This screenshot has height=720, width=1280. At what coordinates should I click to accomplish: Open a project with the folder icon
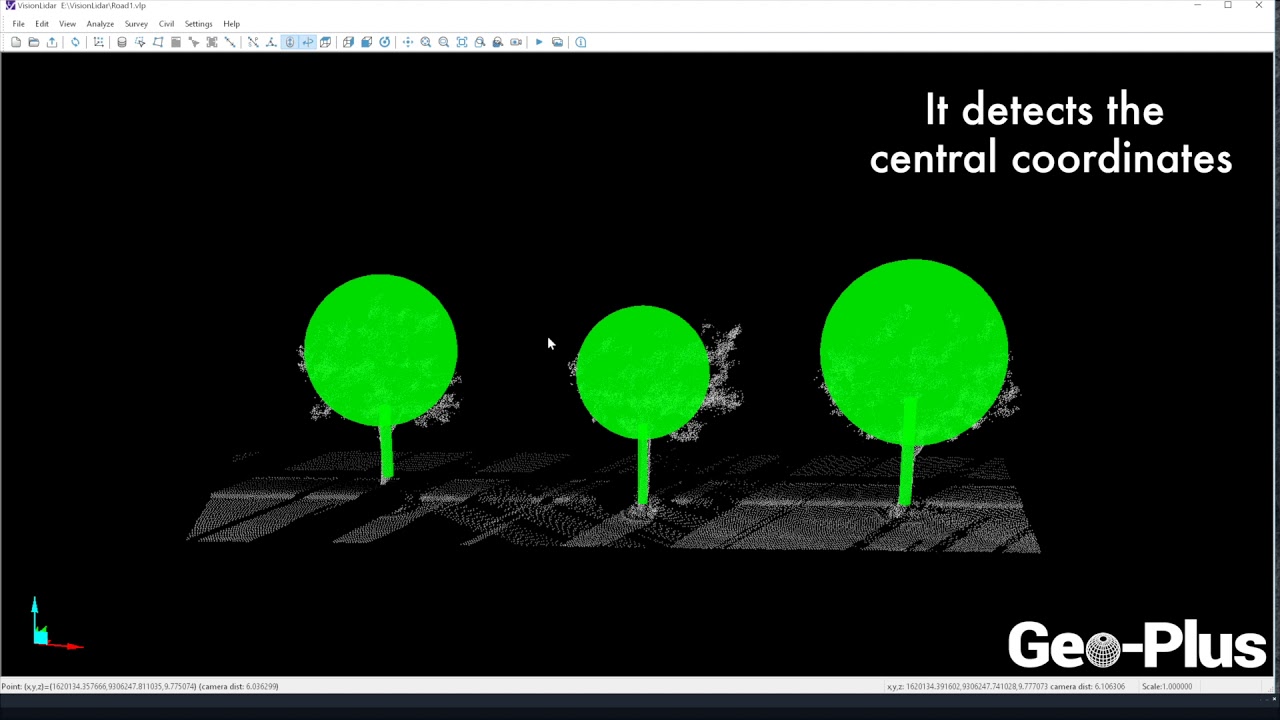[x=34, y=42]
